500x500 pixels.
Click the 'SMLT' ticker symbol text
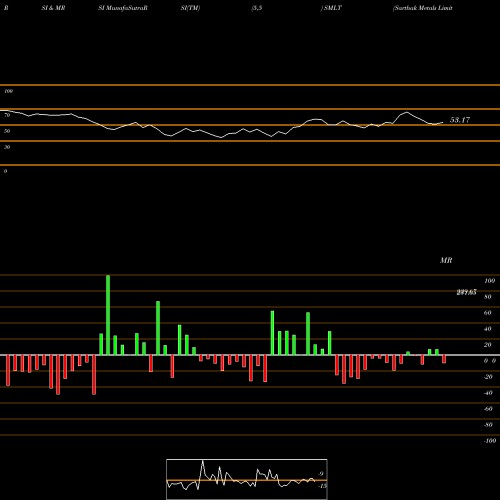333,8
